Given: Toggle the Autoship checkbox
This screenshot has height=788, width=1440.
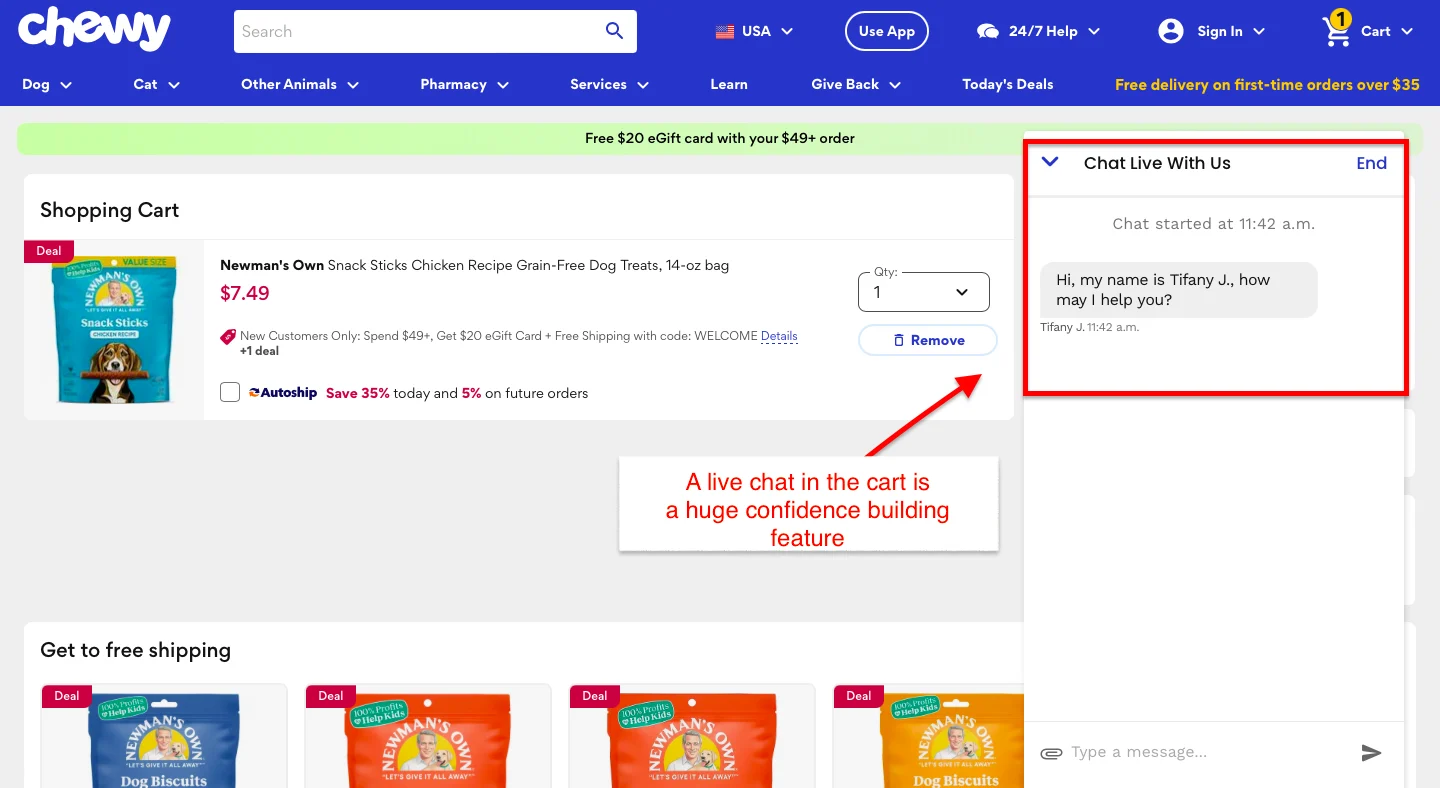Looking at the screenshot, I should (230, 392).
